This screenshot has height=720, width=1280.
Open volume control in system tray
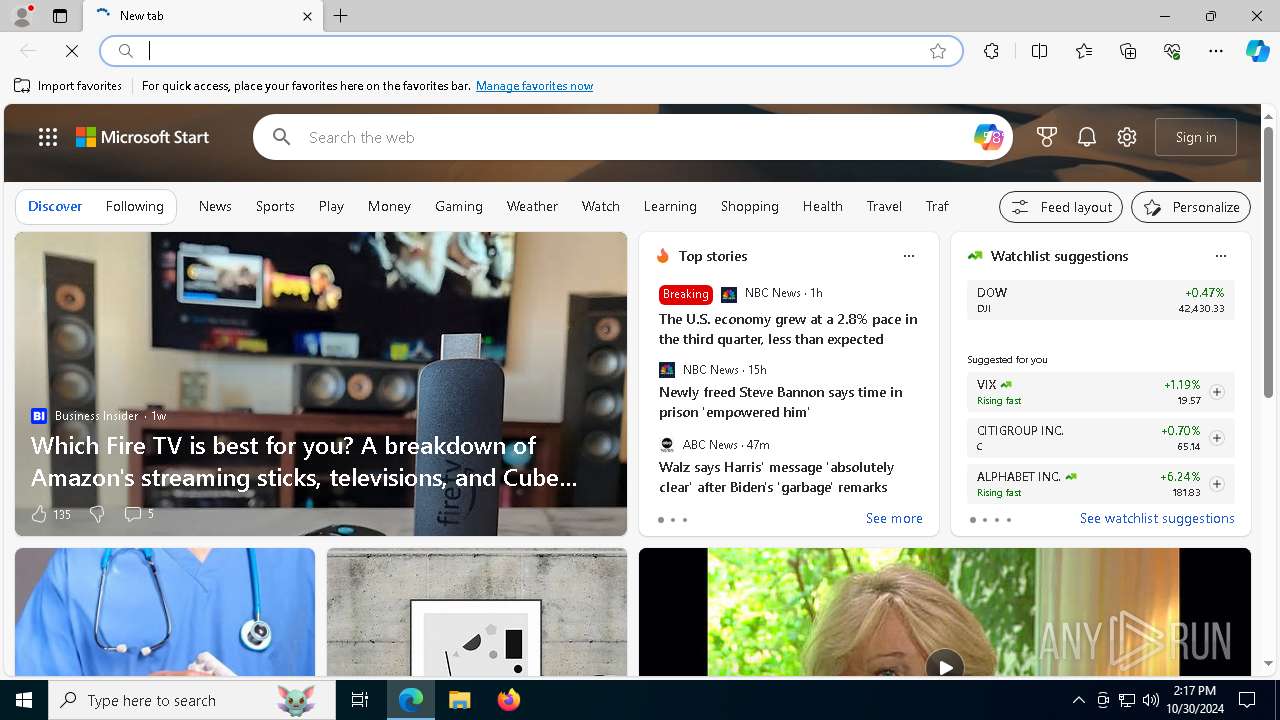[1151, 700]
